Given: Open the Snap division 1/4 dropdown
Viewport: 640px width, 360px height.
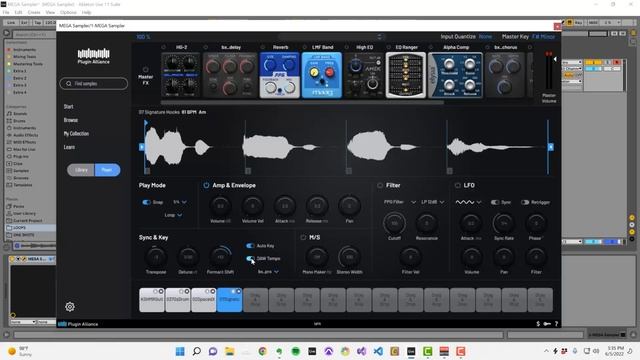Looking at the screenshot, I should click(180, 202).
